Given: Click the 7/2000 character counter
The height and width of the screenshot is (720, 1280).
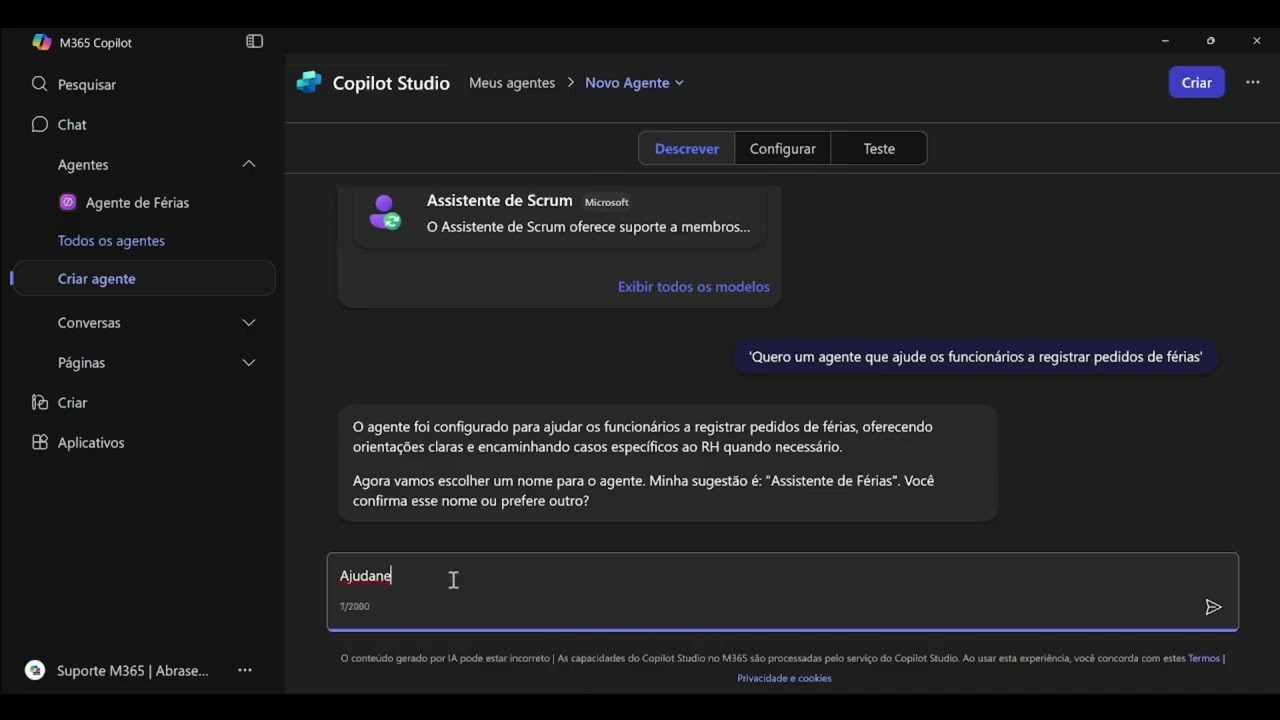Looking at the screenshot, I should (x=354, y=606).
